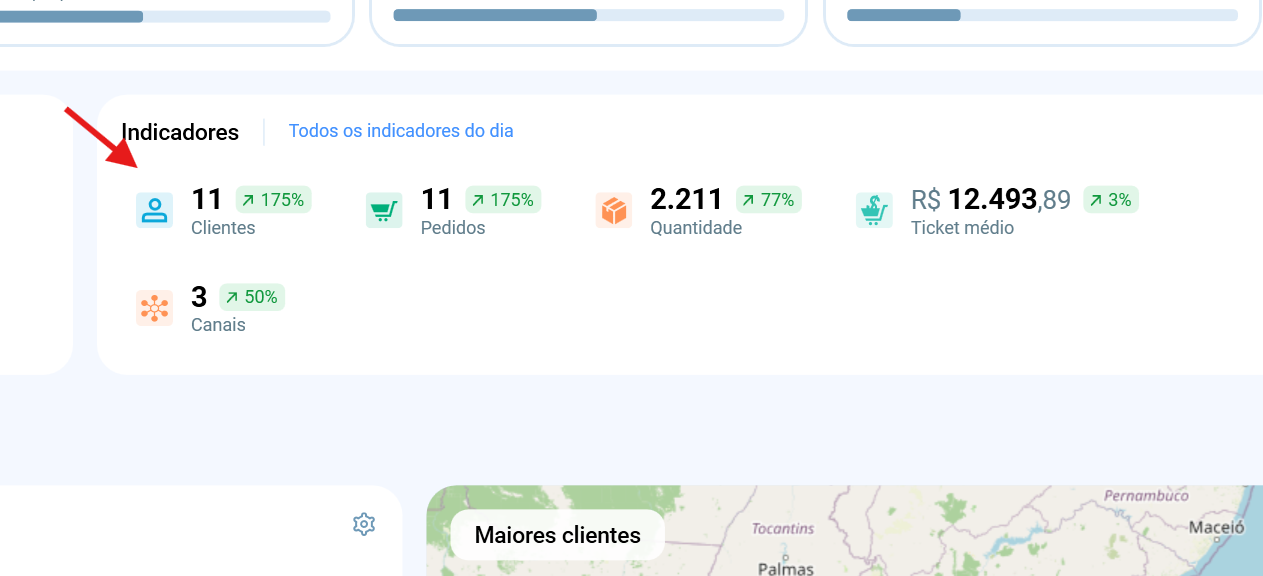Click the right card progress bar
1263x576 pixels.
(x=1042, y=15)
